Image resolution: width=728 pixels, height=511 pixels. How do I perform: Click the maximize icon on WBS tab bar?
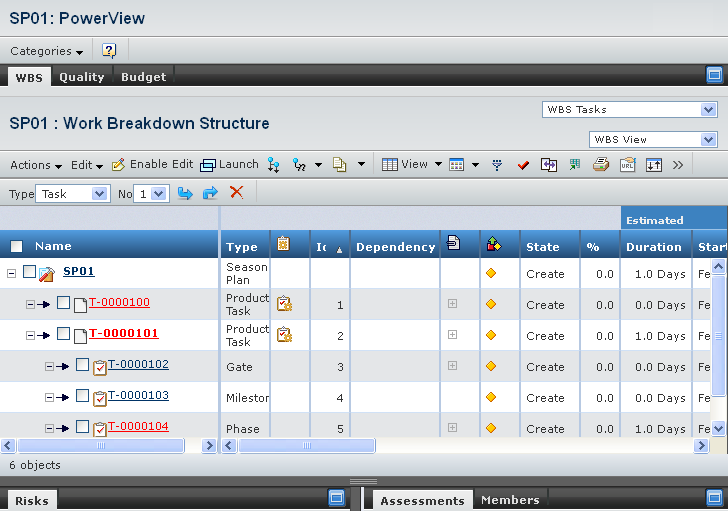(715, 75)
